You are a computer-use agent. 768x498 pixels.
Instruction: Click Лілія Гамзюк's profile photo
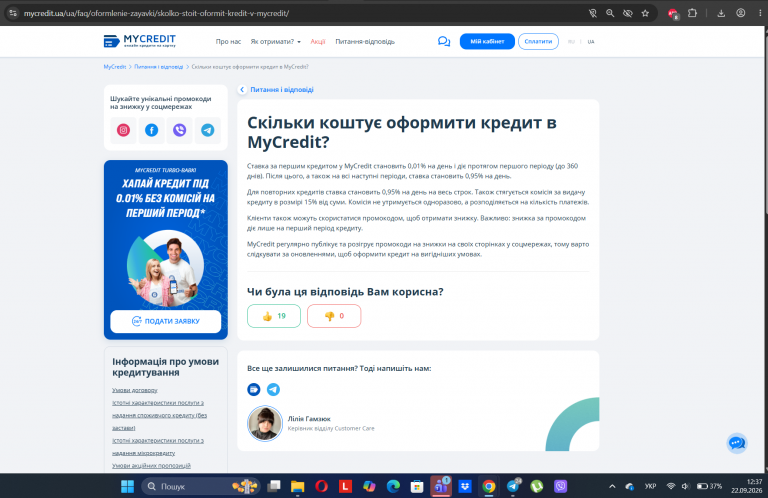[x=265, y=424]
